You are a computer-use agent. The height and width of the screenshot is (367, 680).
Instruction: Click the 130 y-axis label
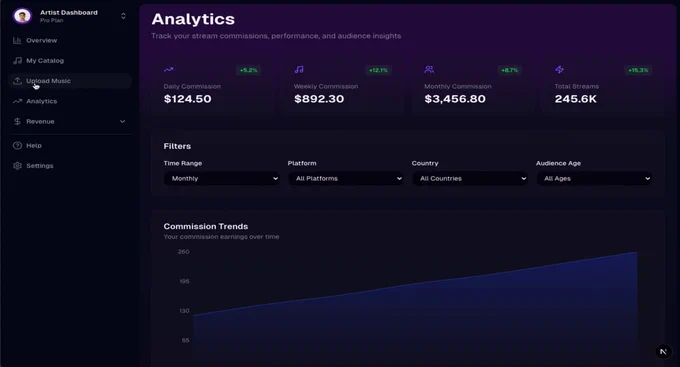tap(184, 311)
